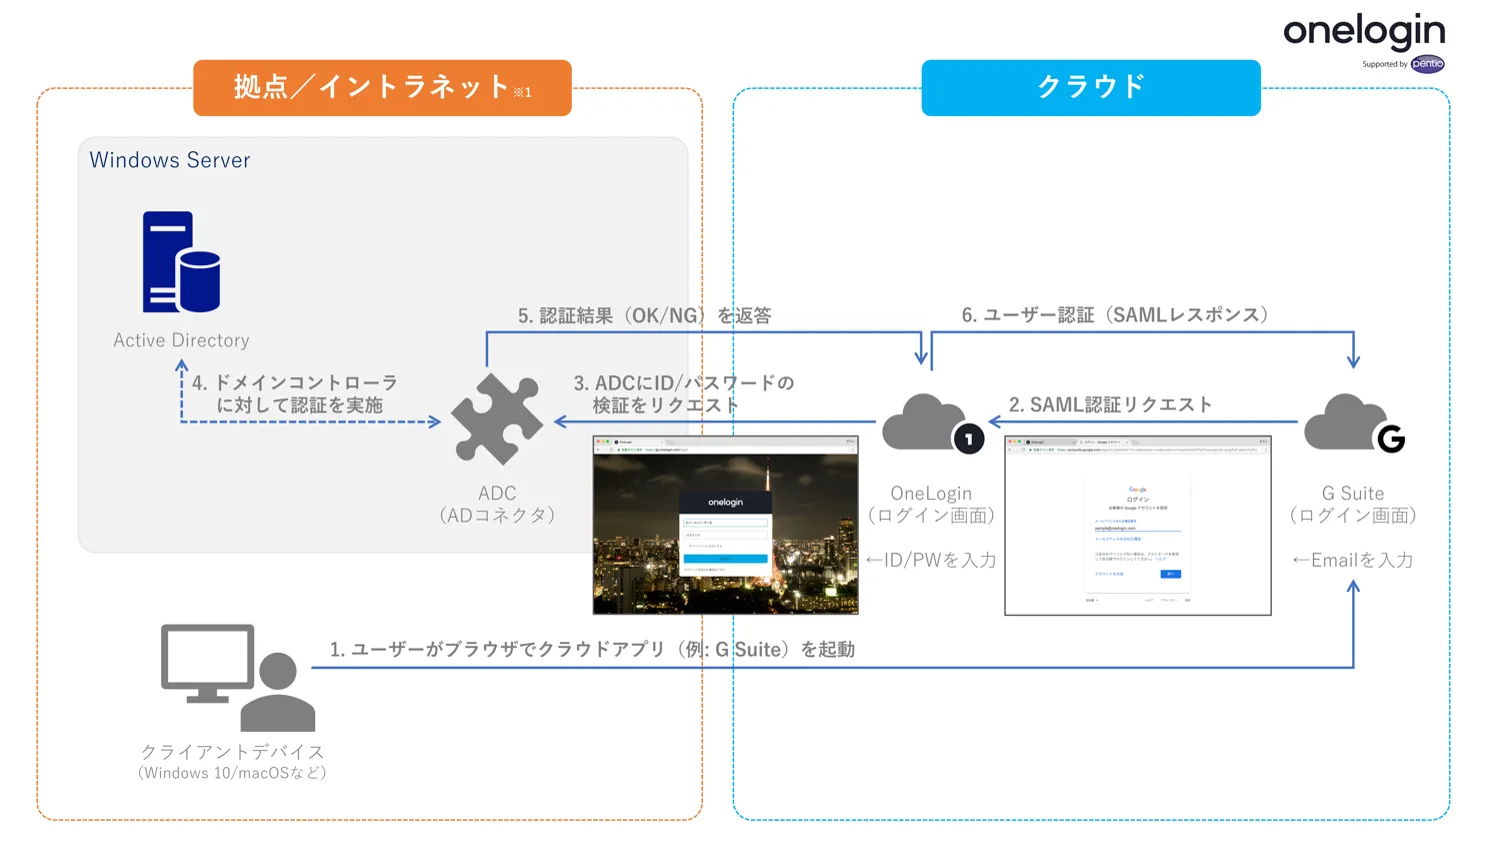Click the user silhouette beside the monitor

pyautogui.click(x=277, y=693)
